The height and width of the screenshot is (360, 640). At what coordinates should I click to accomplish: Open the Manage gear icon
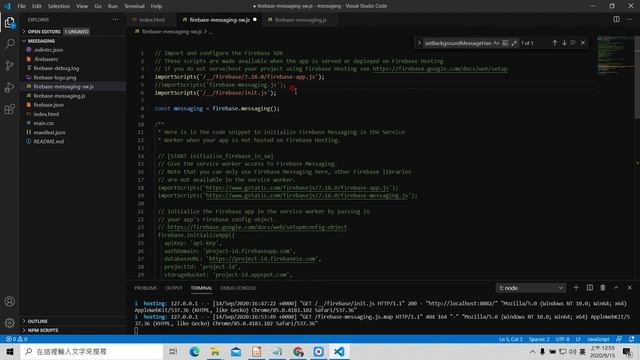tap(9, 323)
